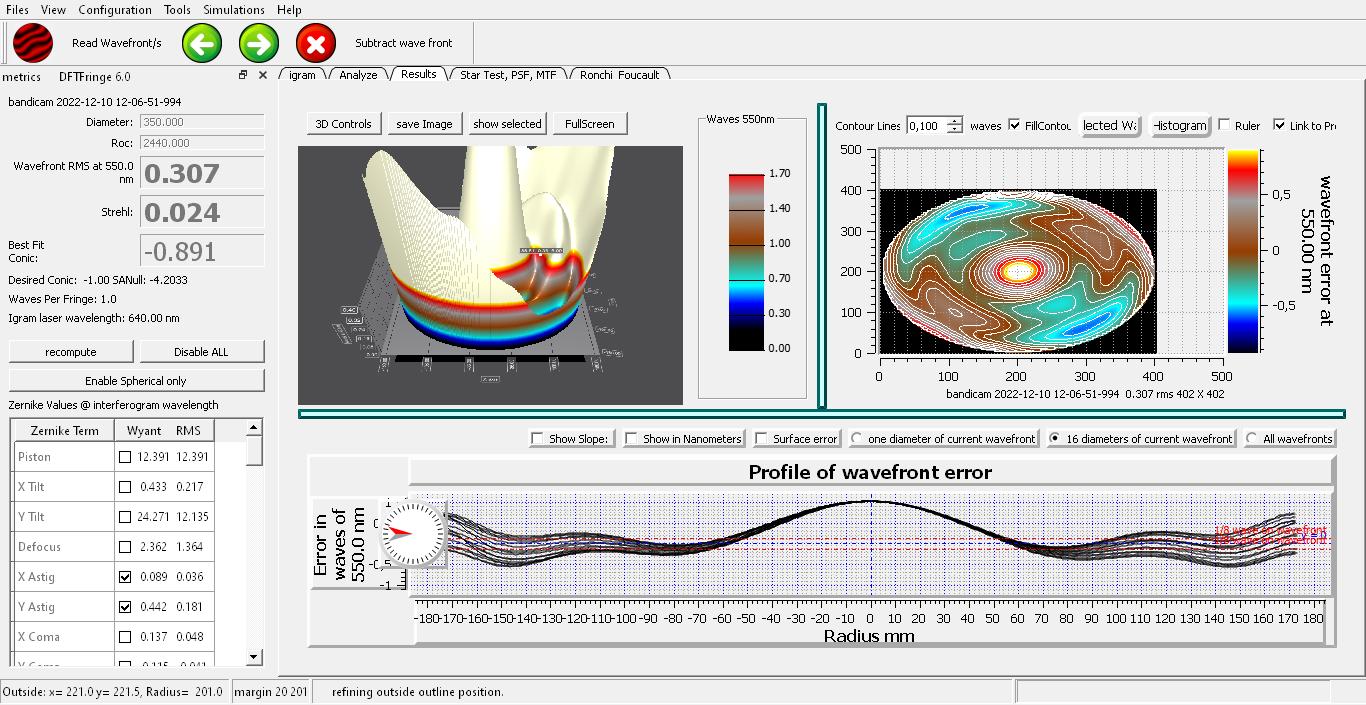Viewport: 1366px width, 705px height.
Task: Open the Simulations menu
Action: [x=234, y=9]
